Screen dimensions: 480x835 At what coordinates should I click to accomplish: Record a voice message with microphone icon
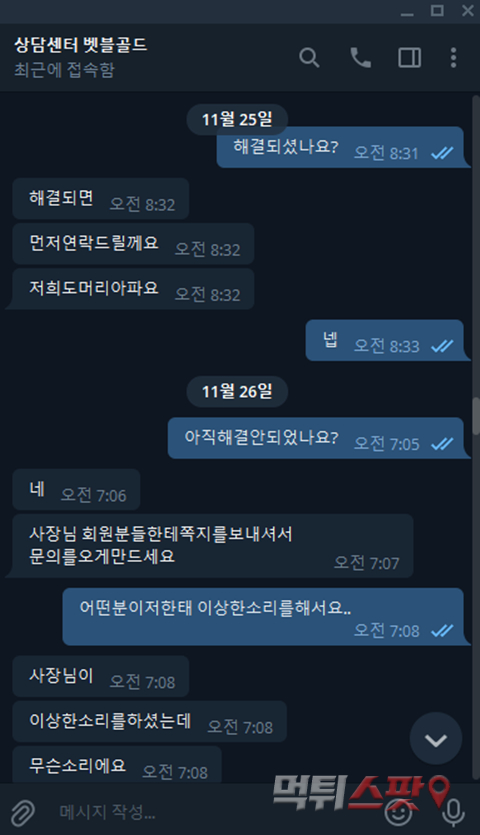pyautogui.click(x=453, y=812)
